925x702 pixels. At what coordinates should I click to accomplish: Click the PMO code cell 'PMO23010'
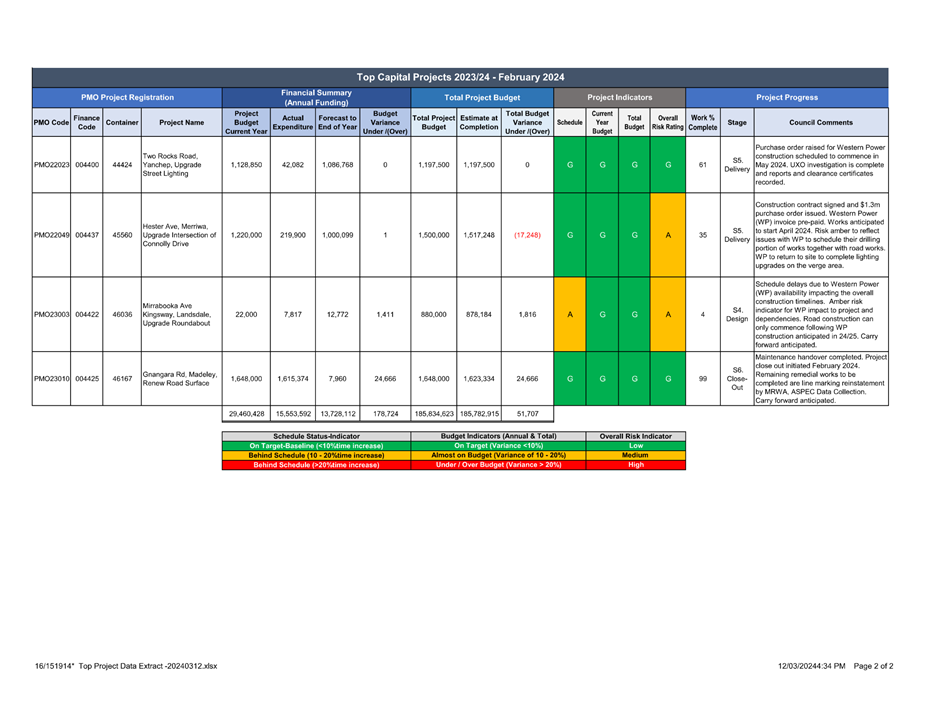(51, 379)
